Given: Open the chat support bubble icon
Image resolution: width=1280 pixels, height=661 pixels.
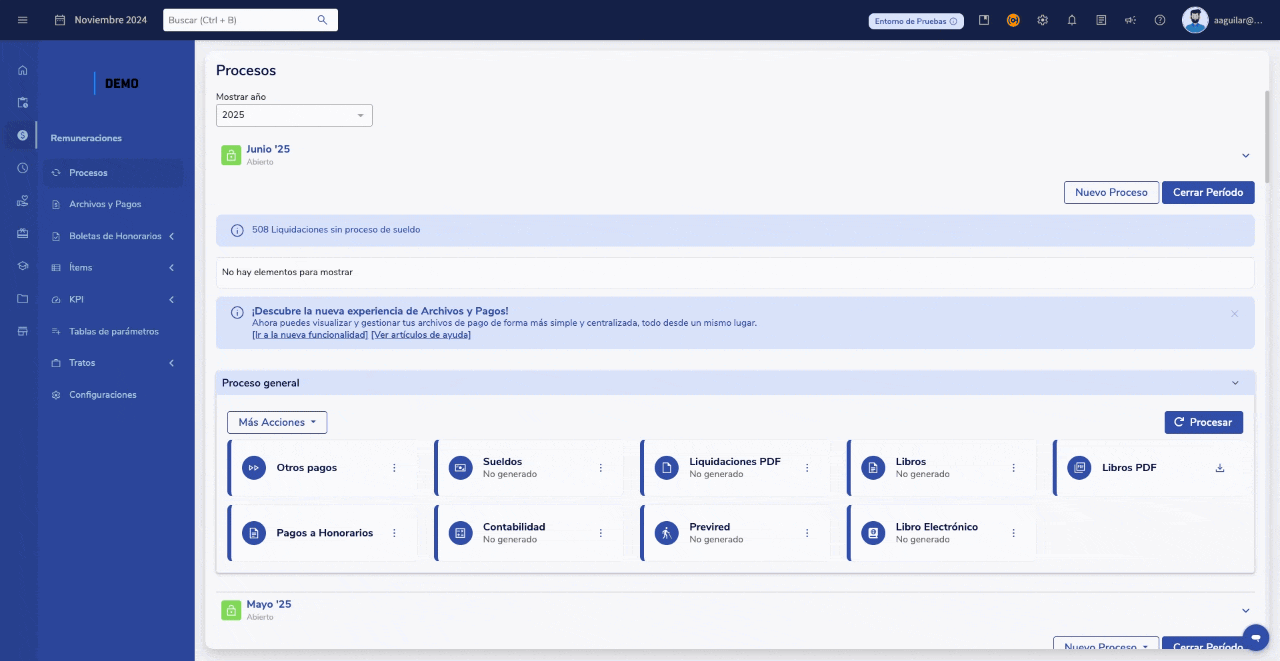Looking at the screenshot, I should pyautogui.click(x=1255, y=637).
